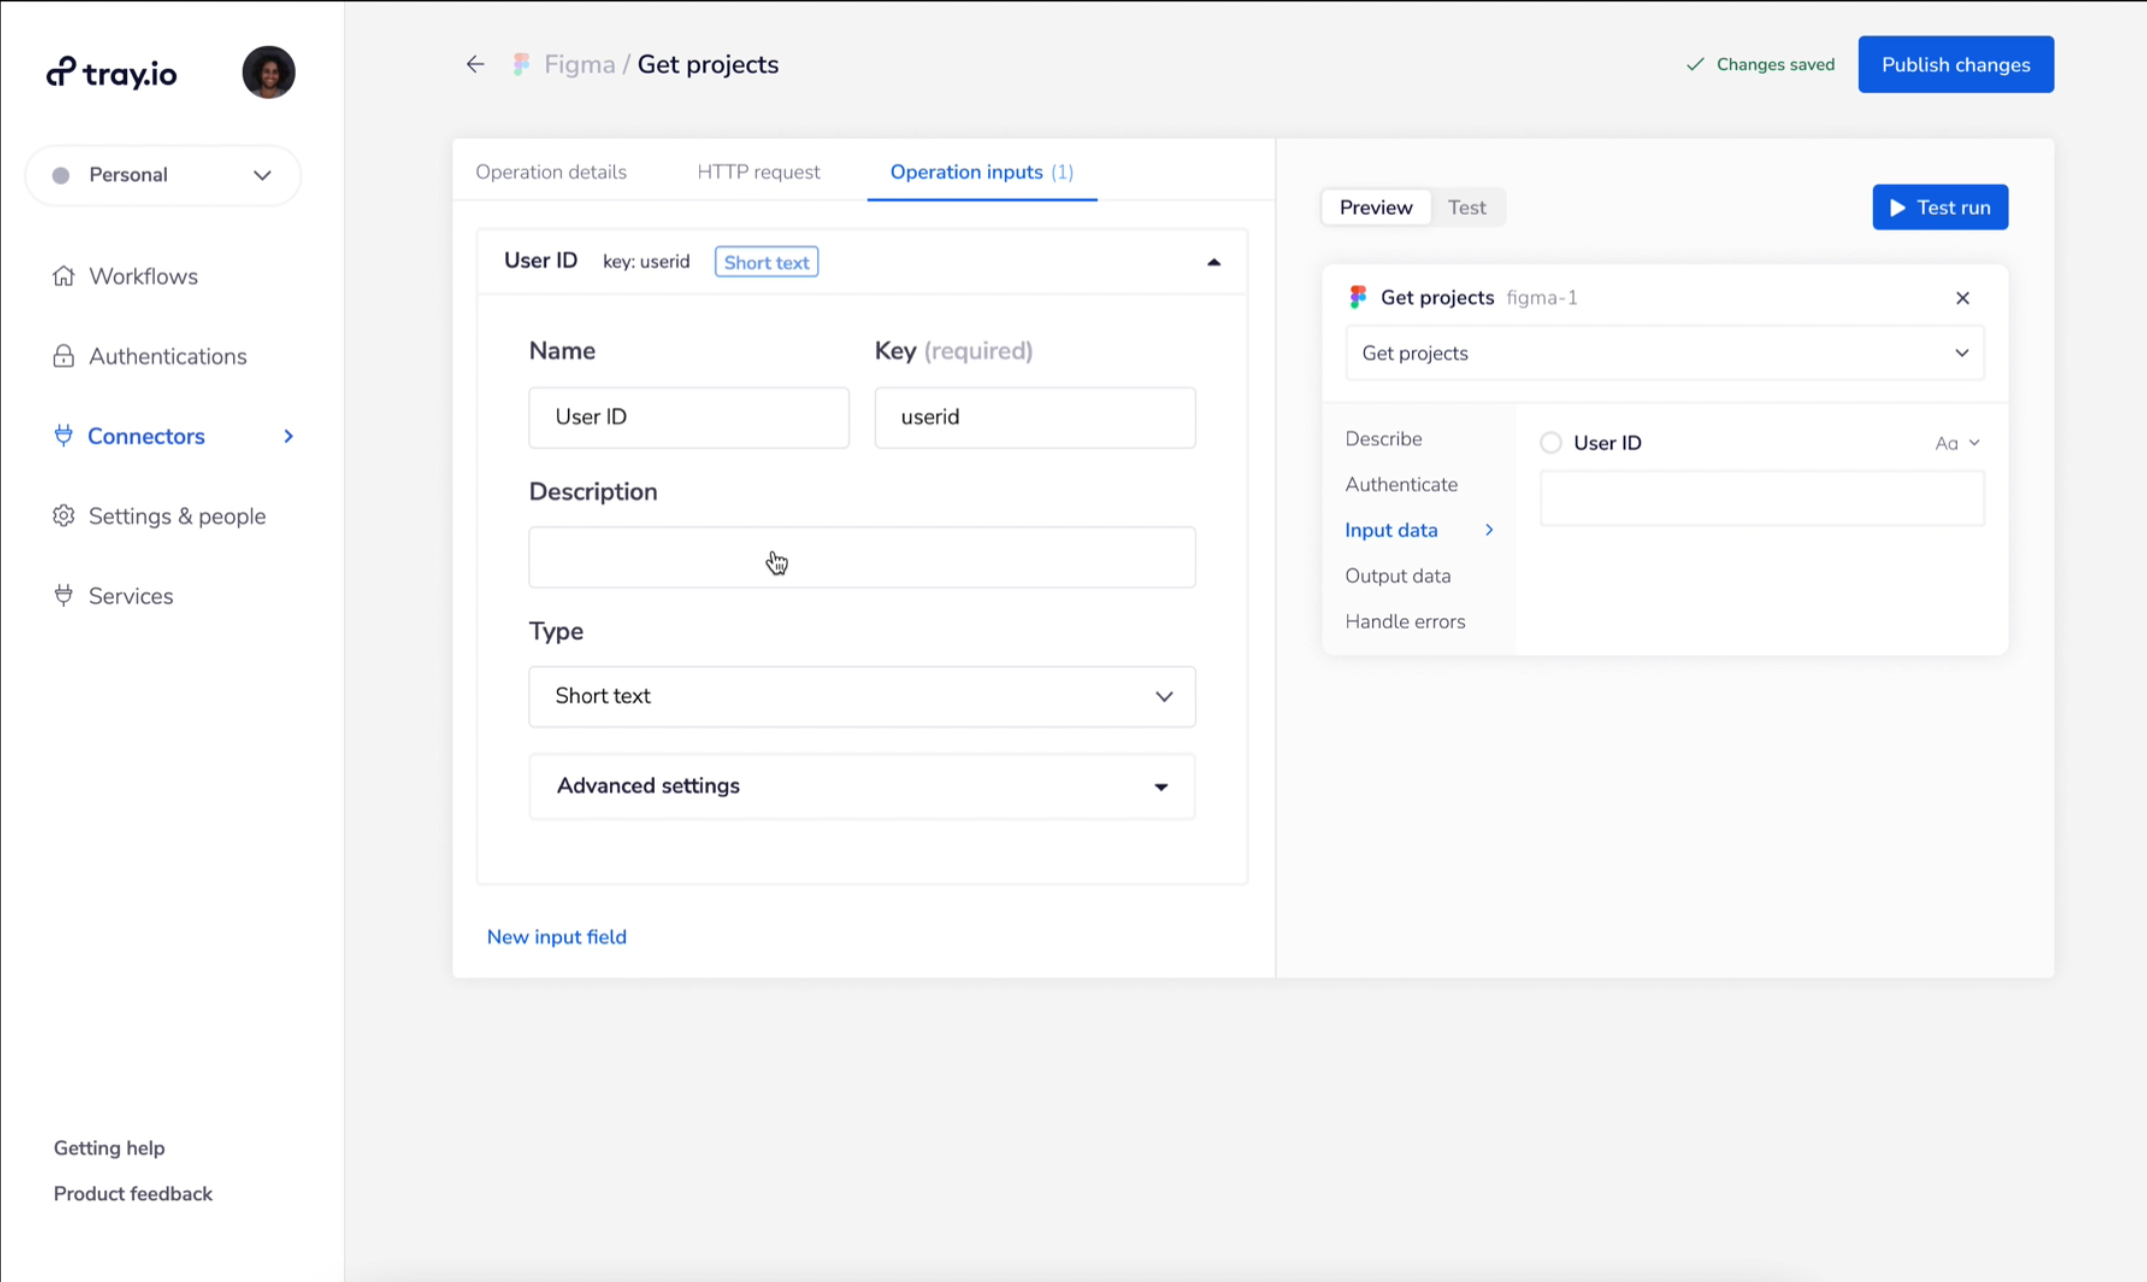This screenshot has width=2147, height=1282.
Task: Open the Type dropdown for Short text
Action: pyautogui.click(x=862, y=696)
